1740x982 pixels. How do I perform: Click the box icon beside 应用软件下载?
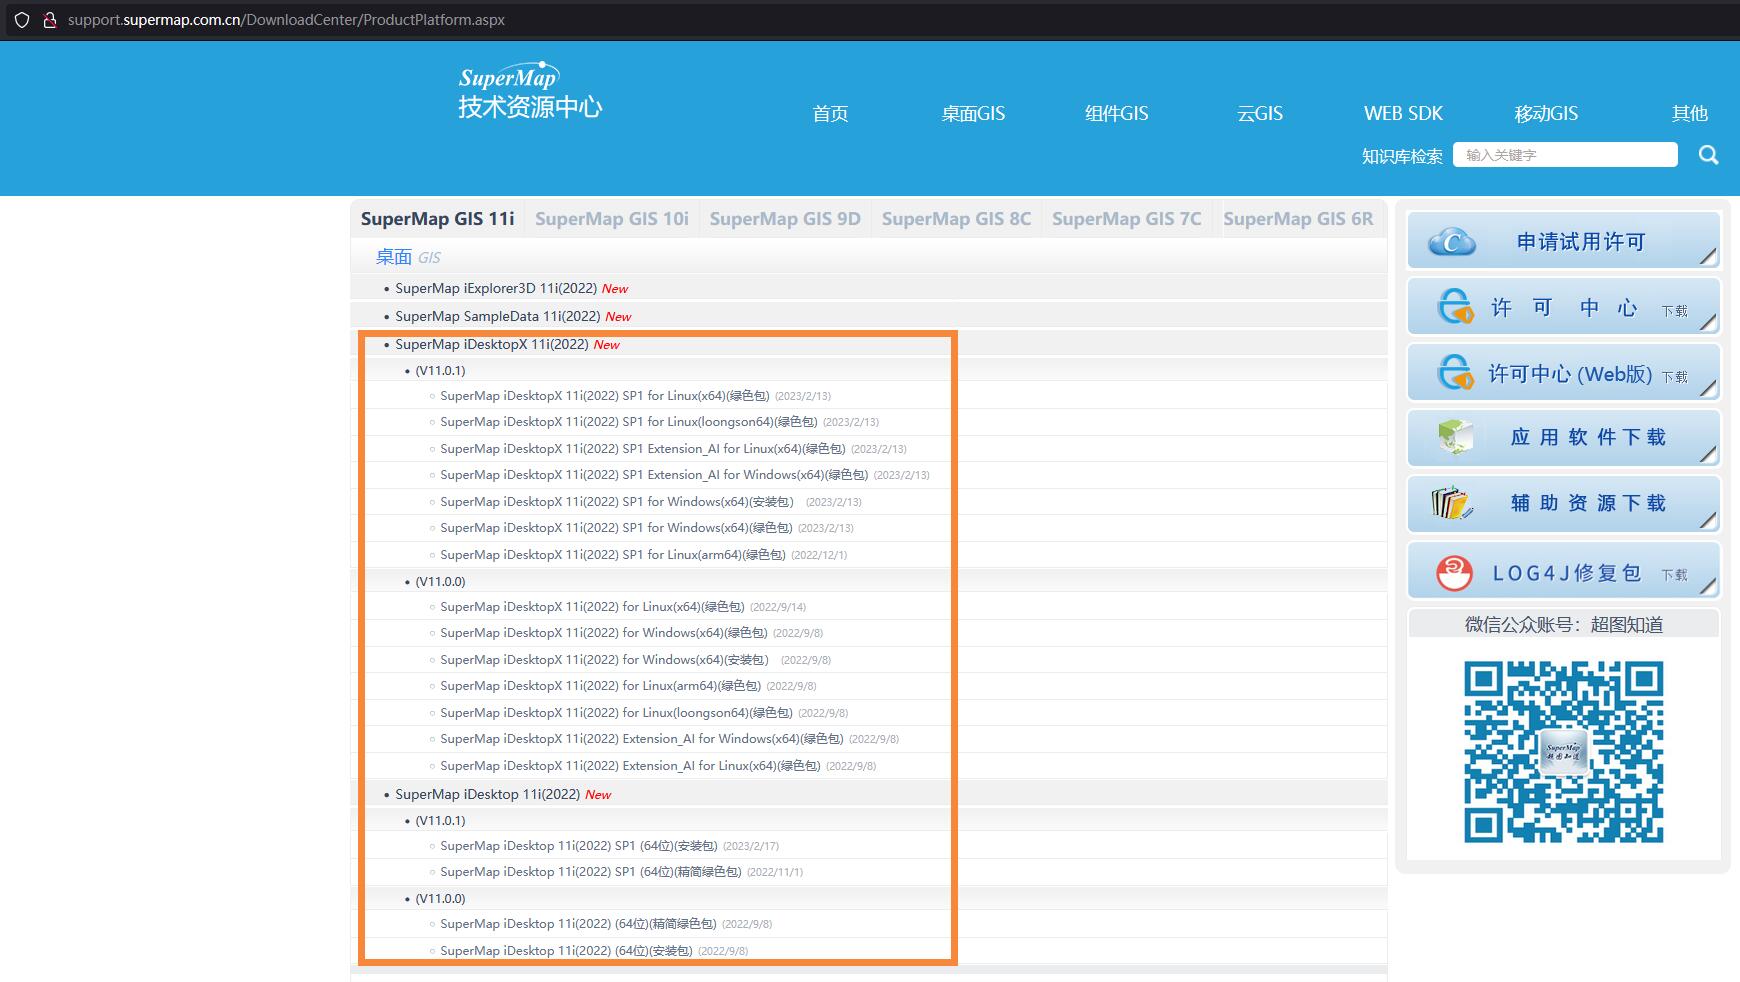tap(1455, 437)
